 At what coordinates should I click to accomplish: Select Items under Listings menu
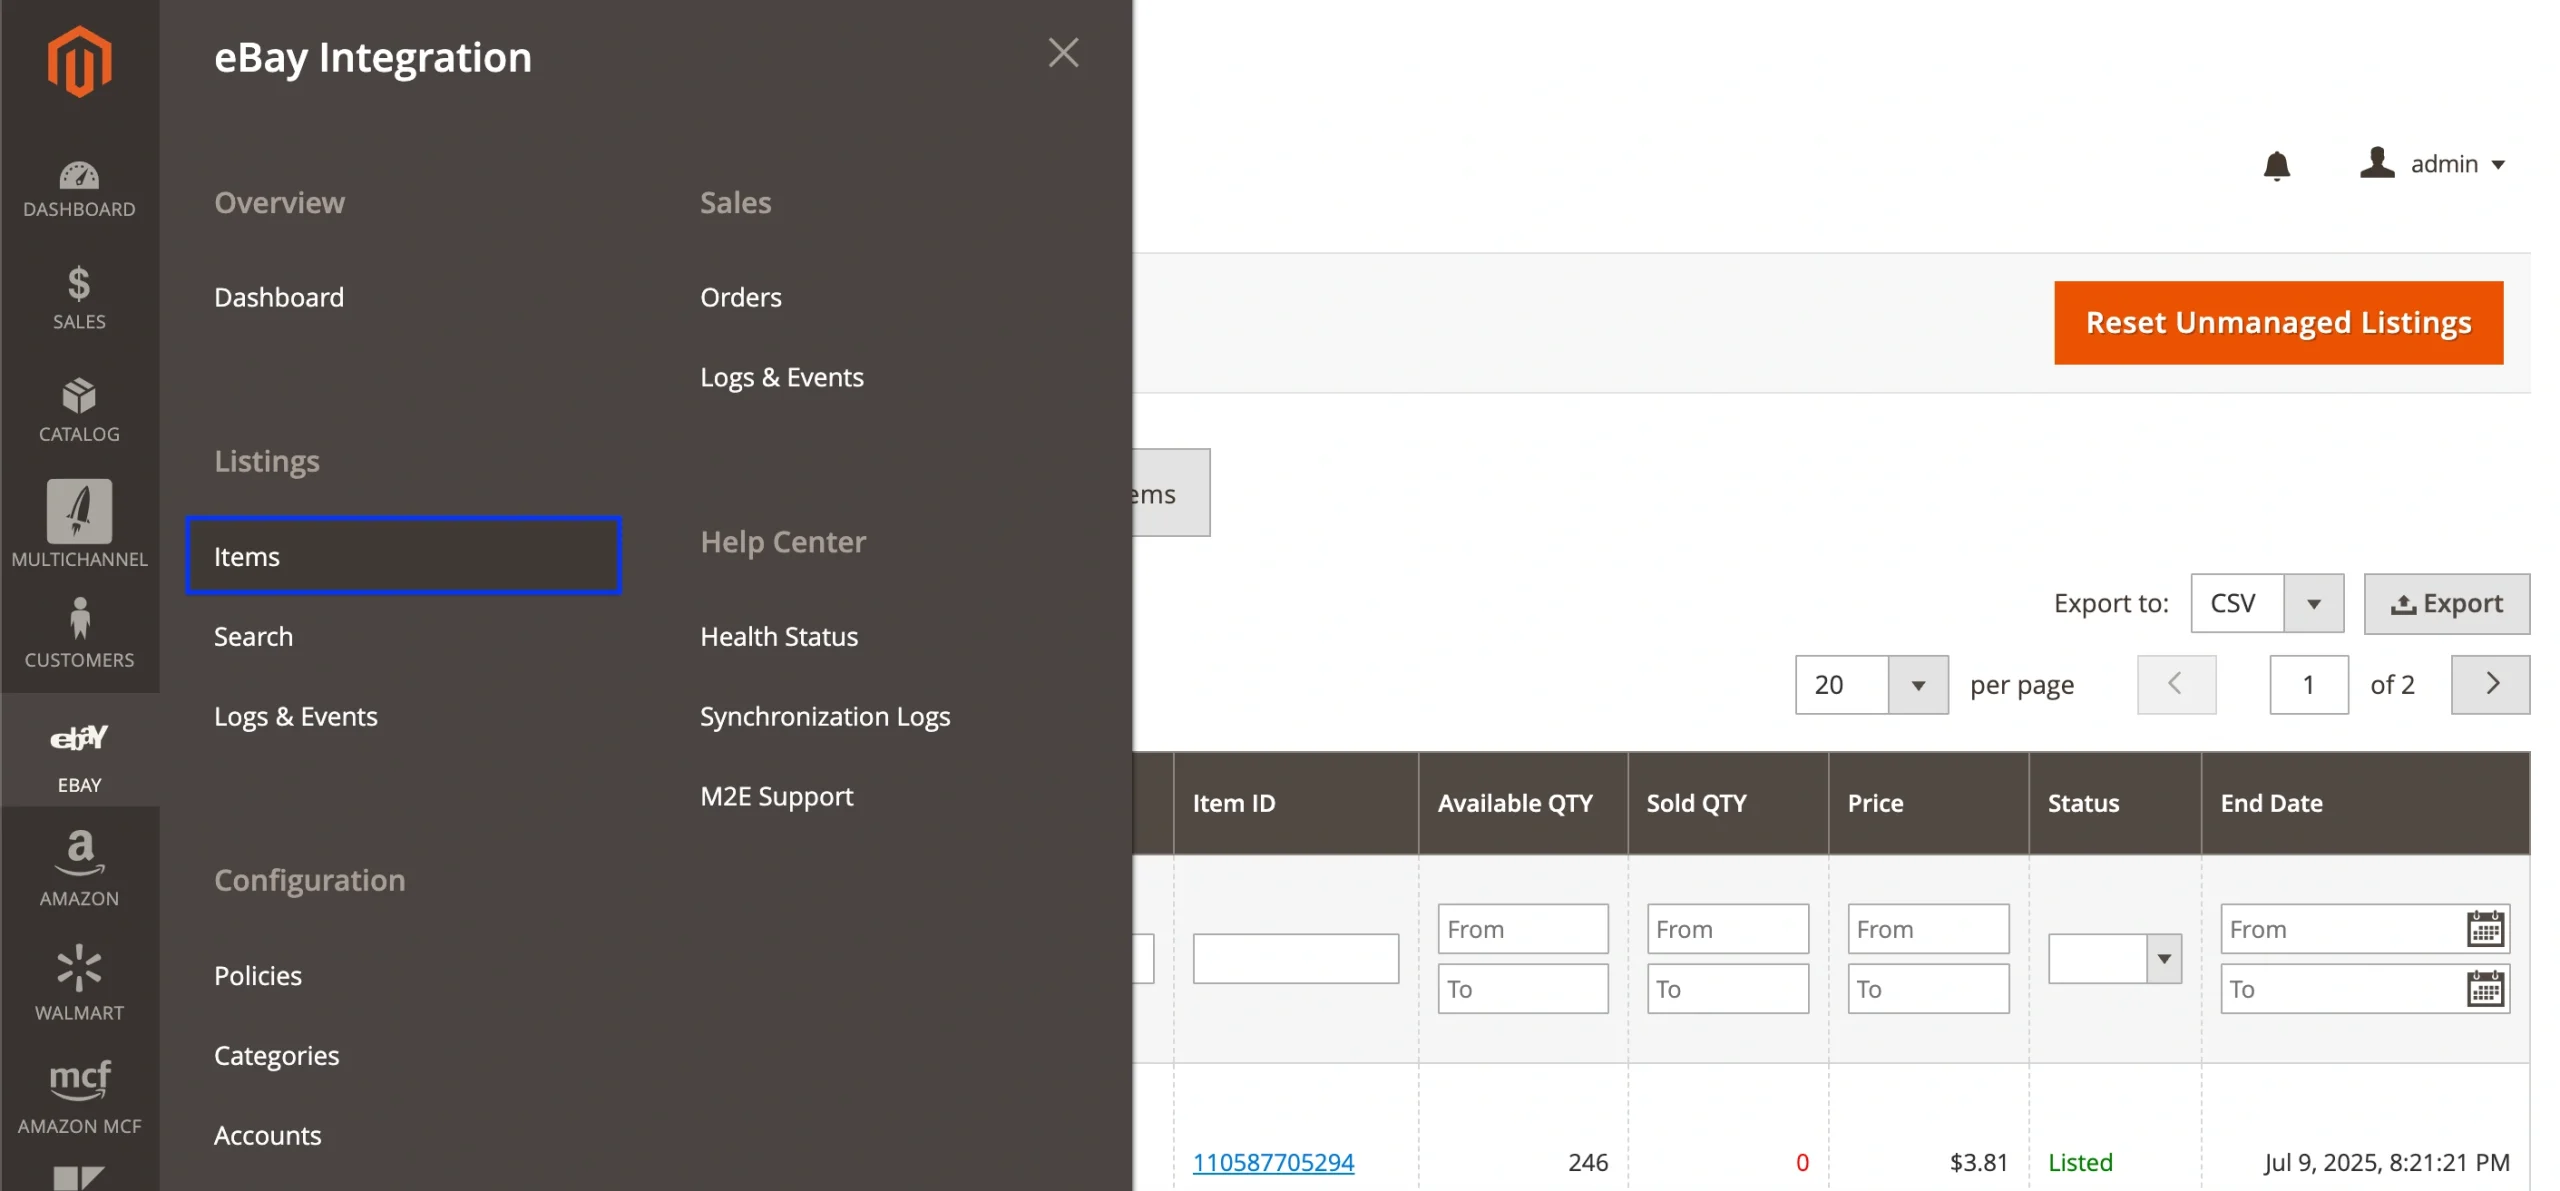403,556
